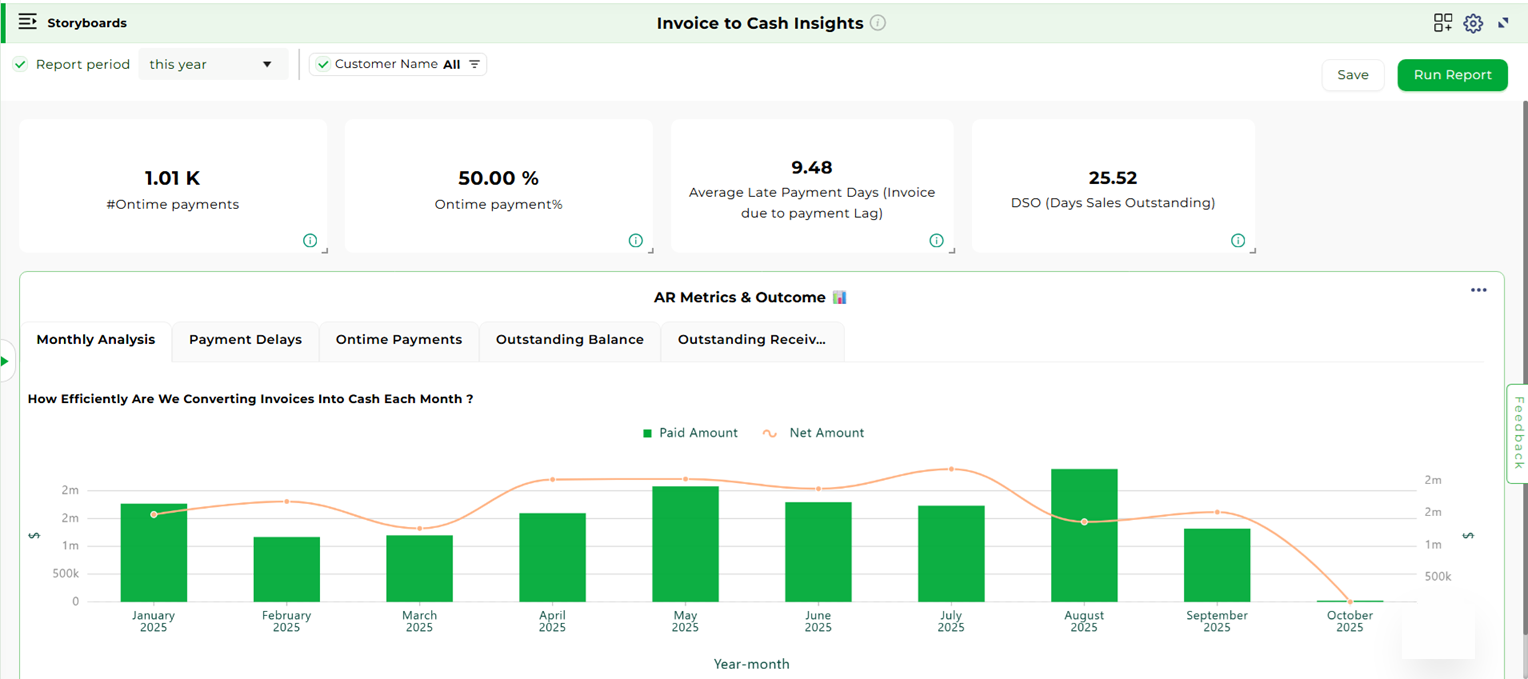Click info icon on Average Late Payment Days card
This screenshot has width=1528, height=679.
pyautogui.click(x=936, y=241)
